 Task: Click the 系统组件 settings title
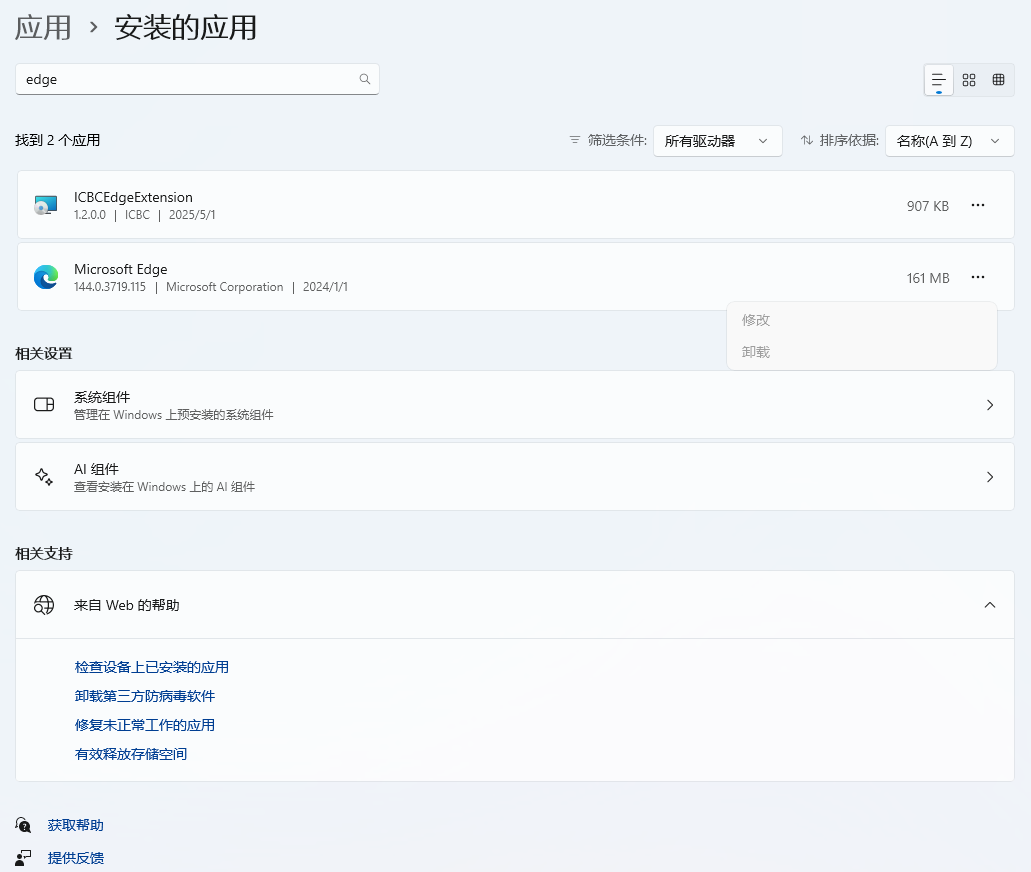[x=102, y=397]
